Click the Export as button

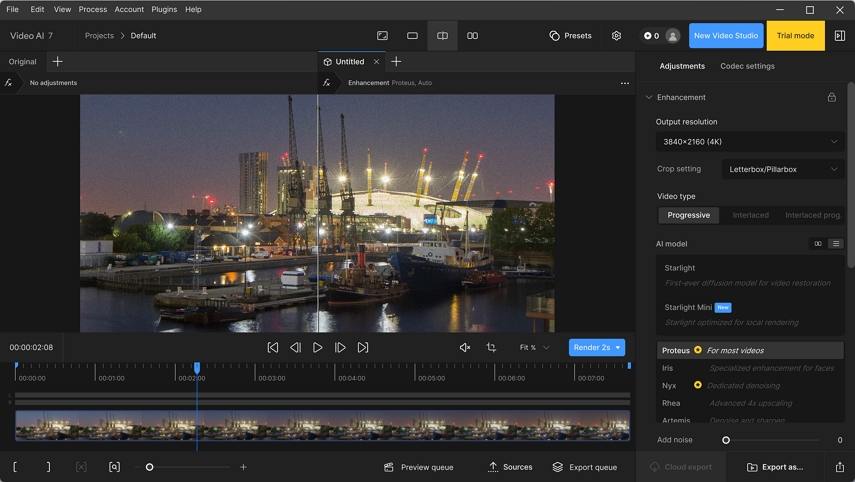point(775,467)
